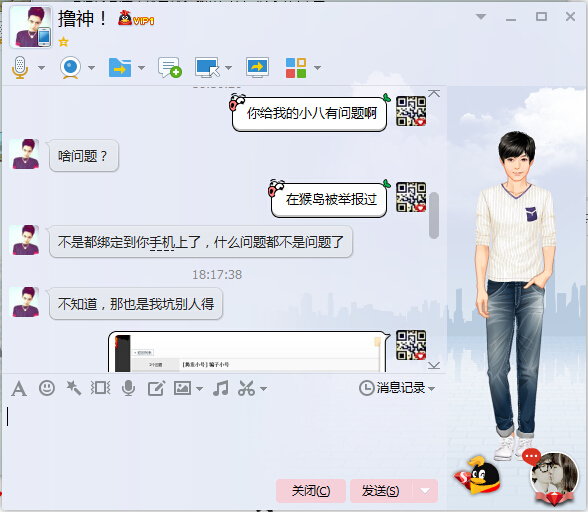588x512 pixels.
Task: Maximize the chat window
Action: [541, 17]
